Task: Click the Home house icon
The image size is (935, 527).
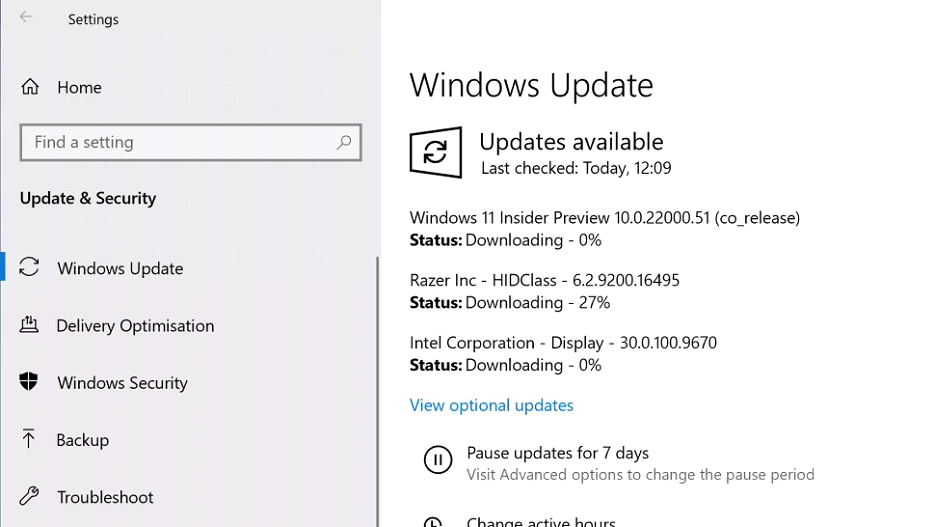Action: [x=30, y=87]
